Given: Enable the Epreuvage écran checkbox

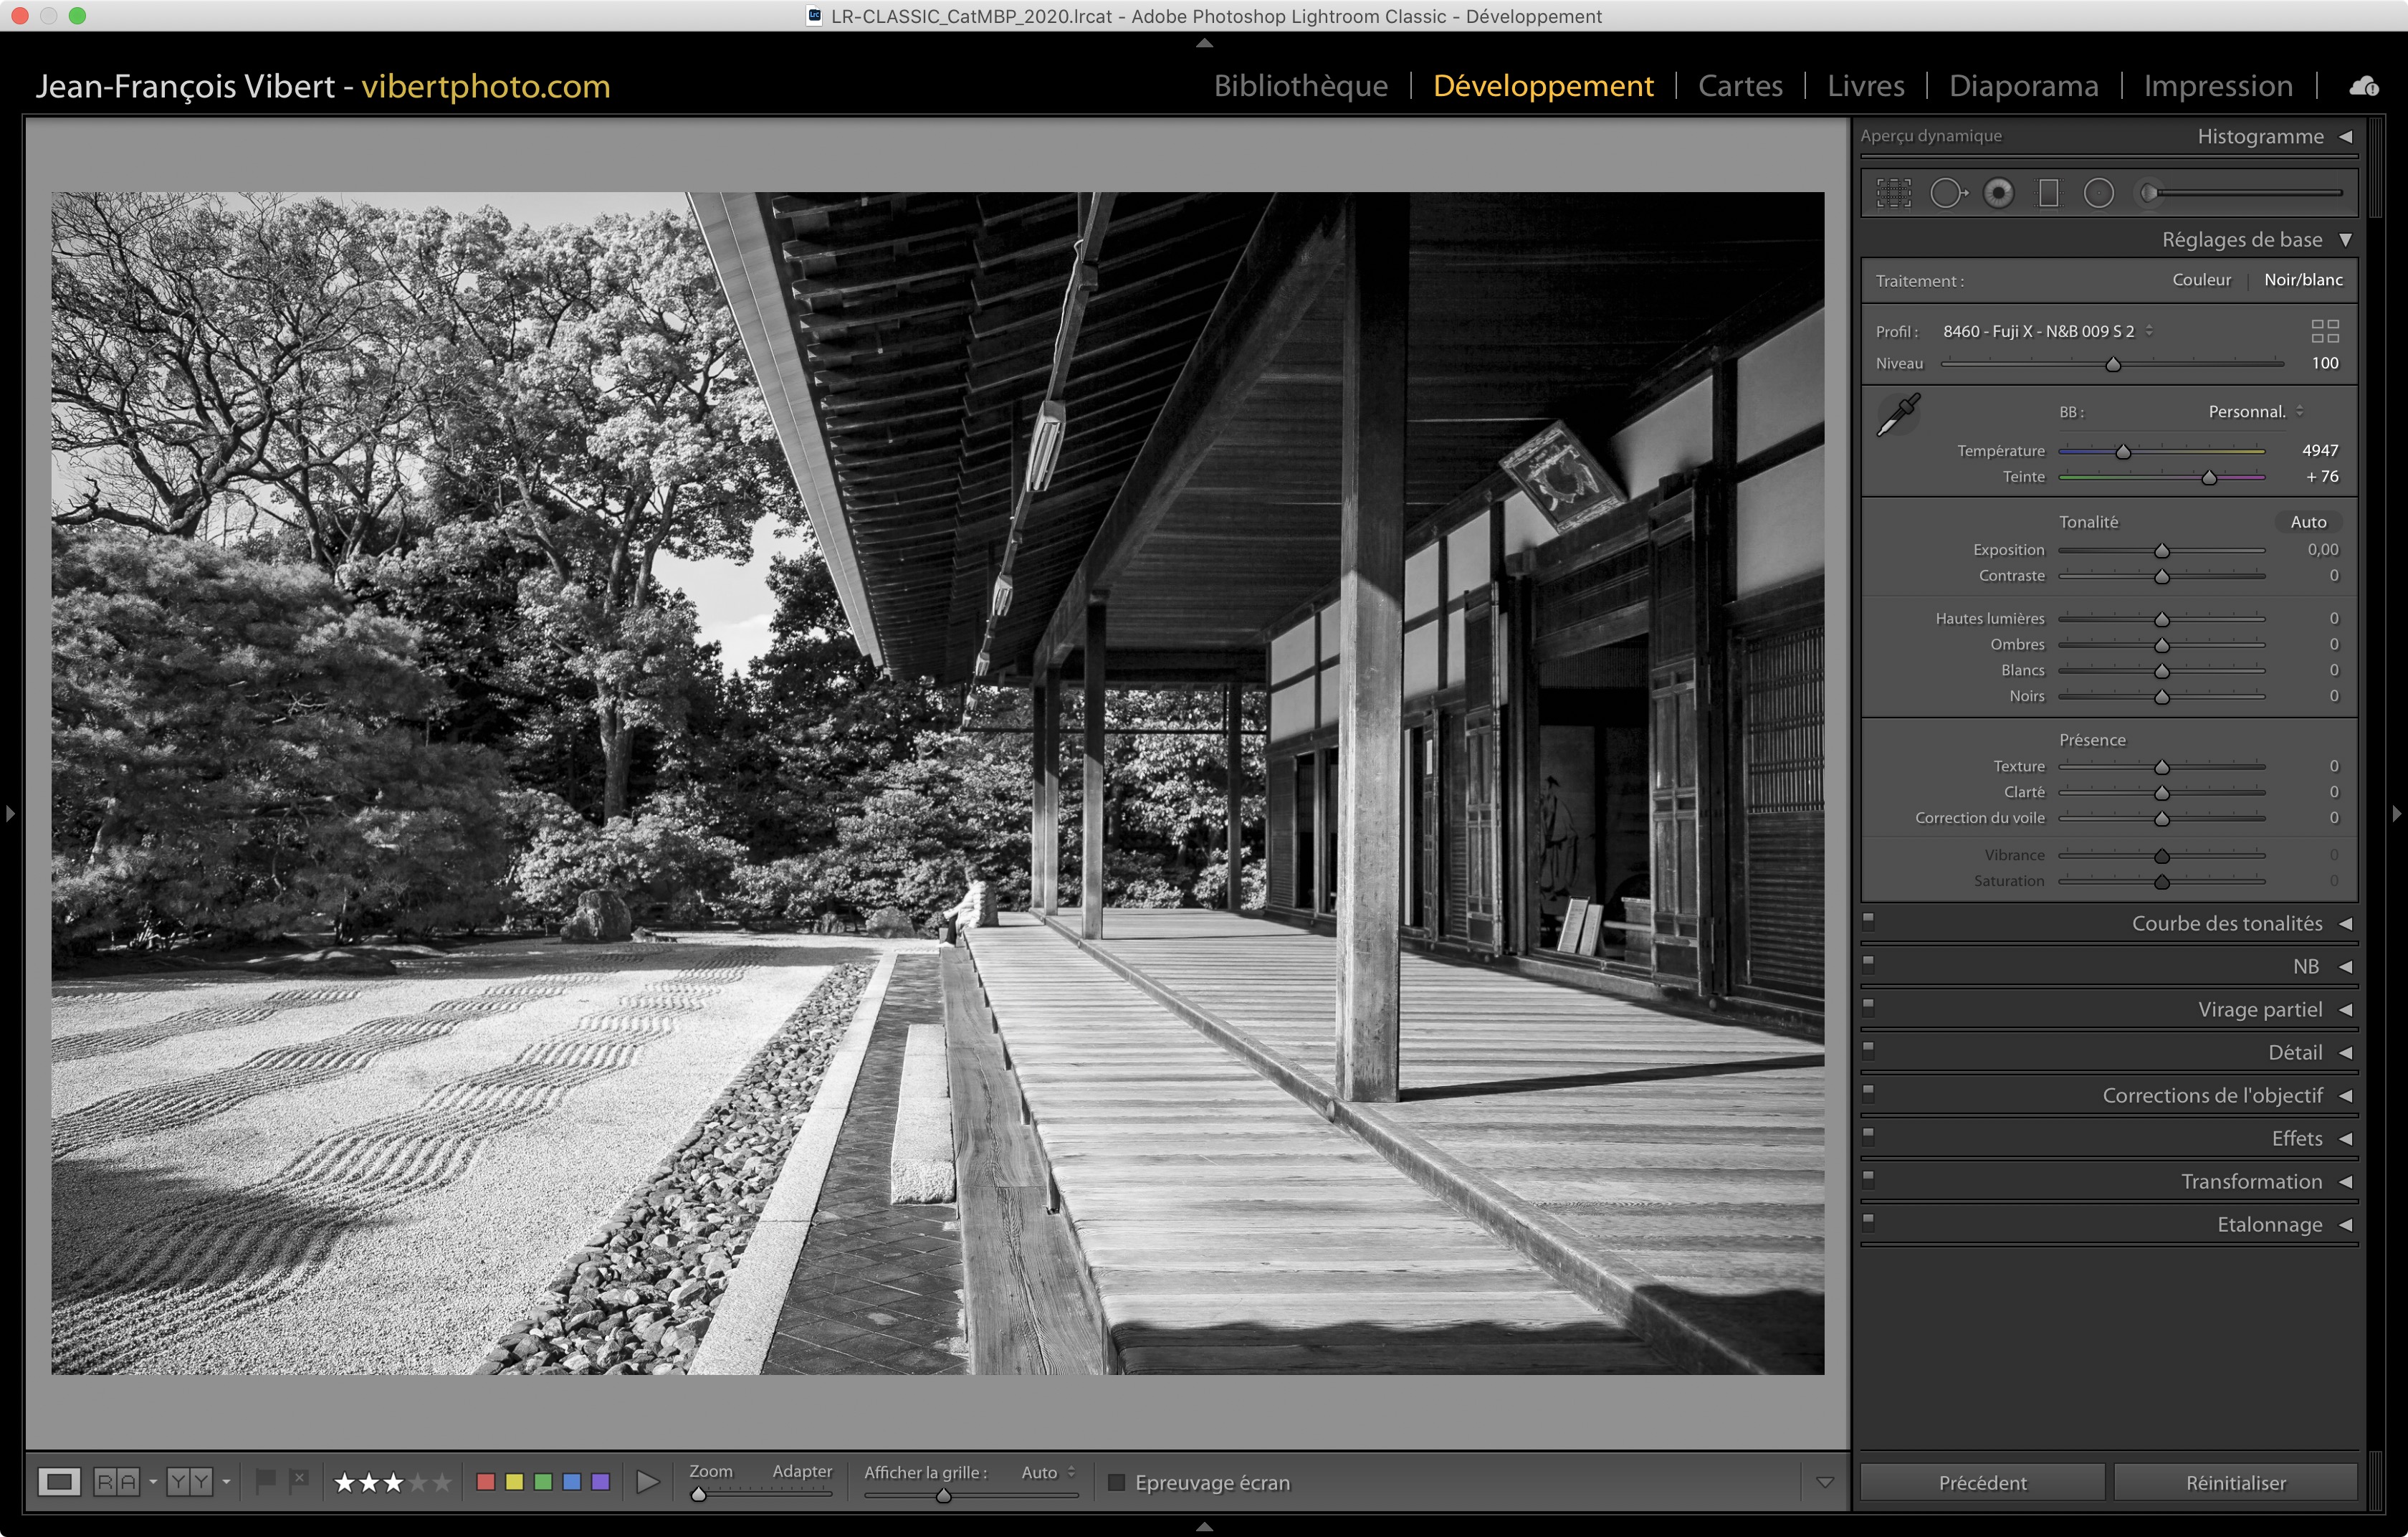Looking at the screenshot, I should [x=1117, y=1482].
